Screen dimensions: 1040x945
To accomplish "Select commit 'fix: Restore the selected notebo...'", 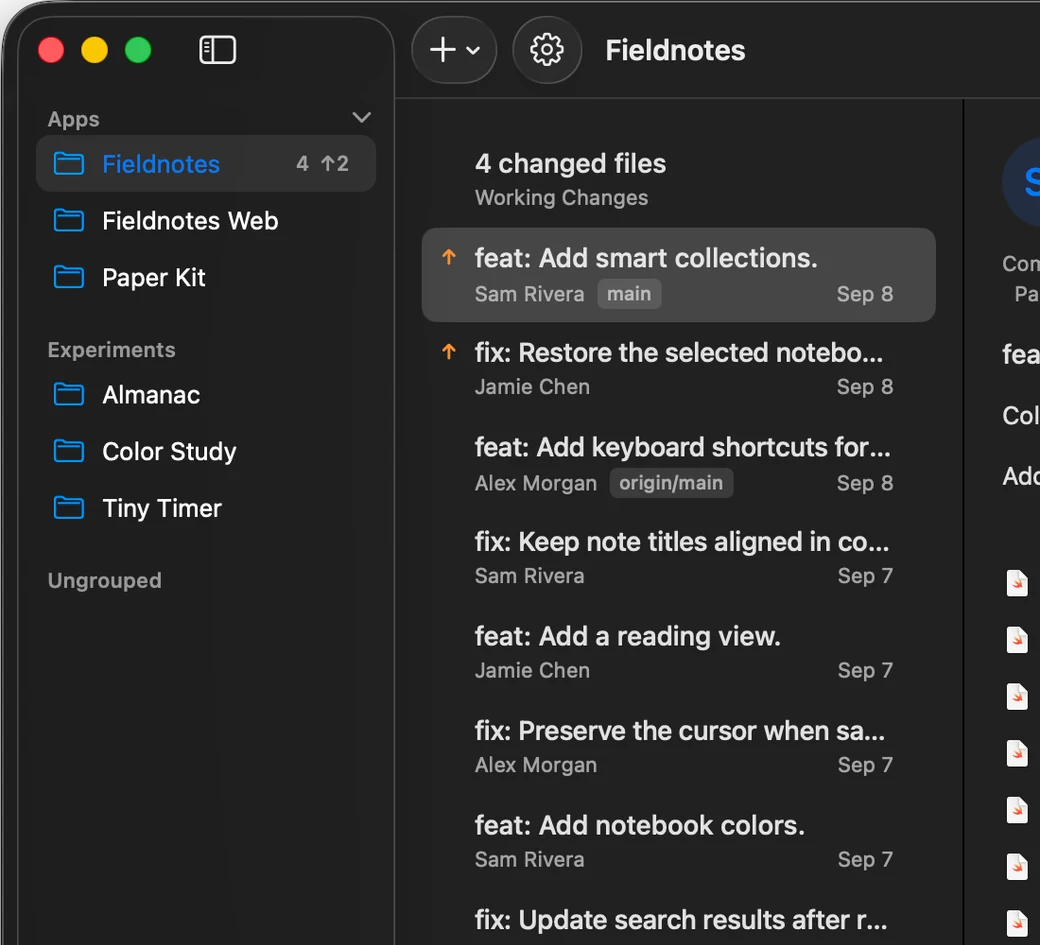I will (679, 369).
